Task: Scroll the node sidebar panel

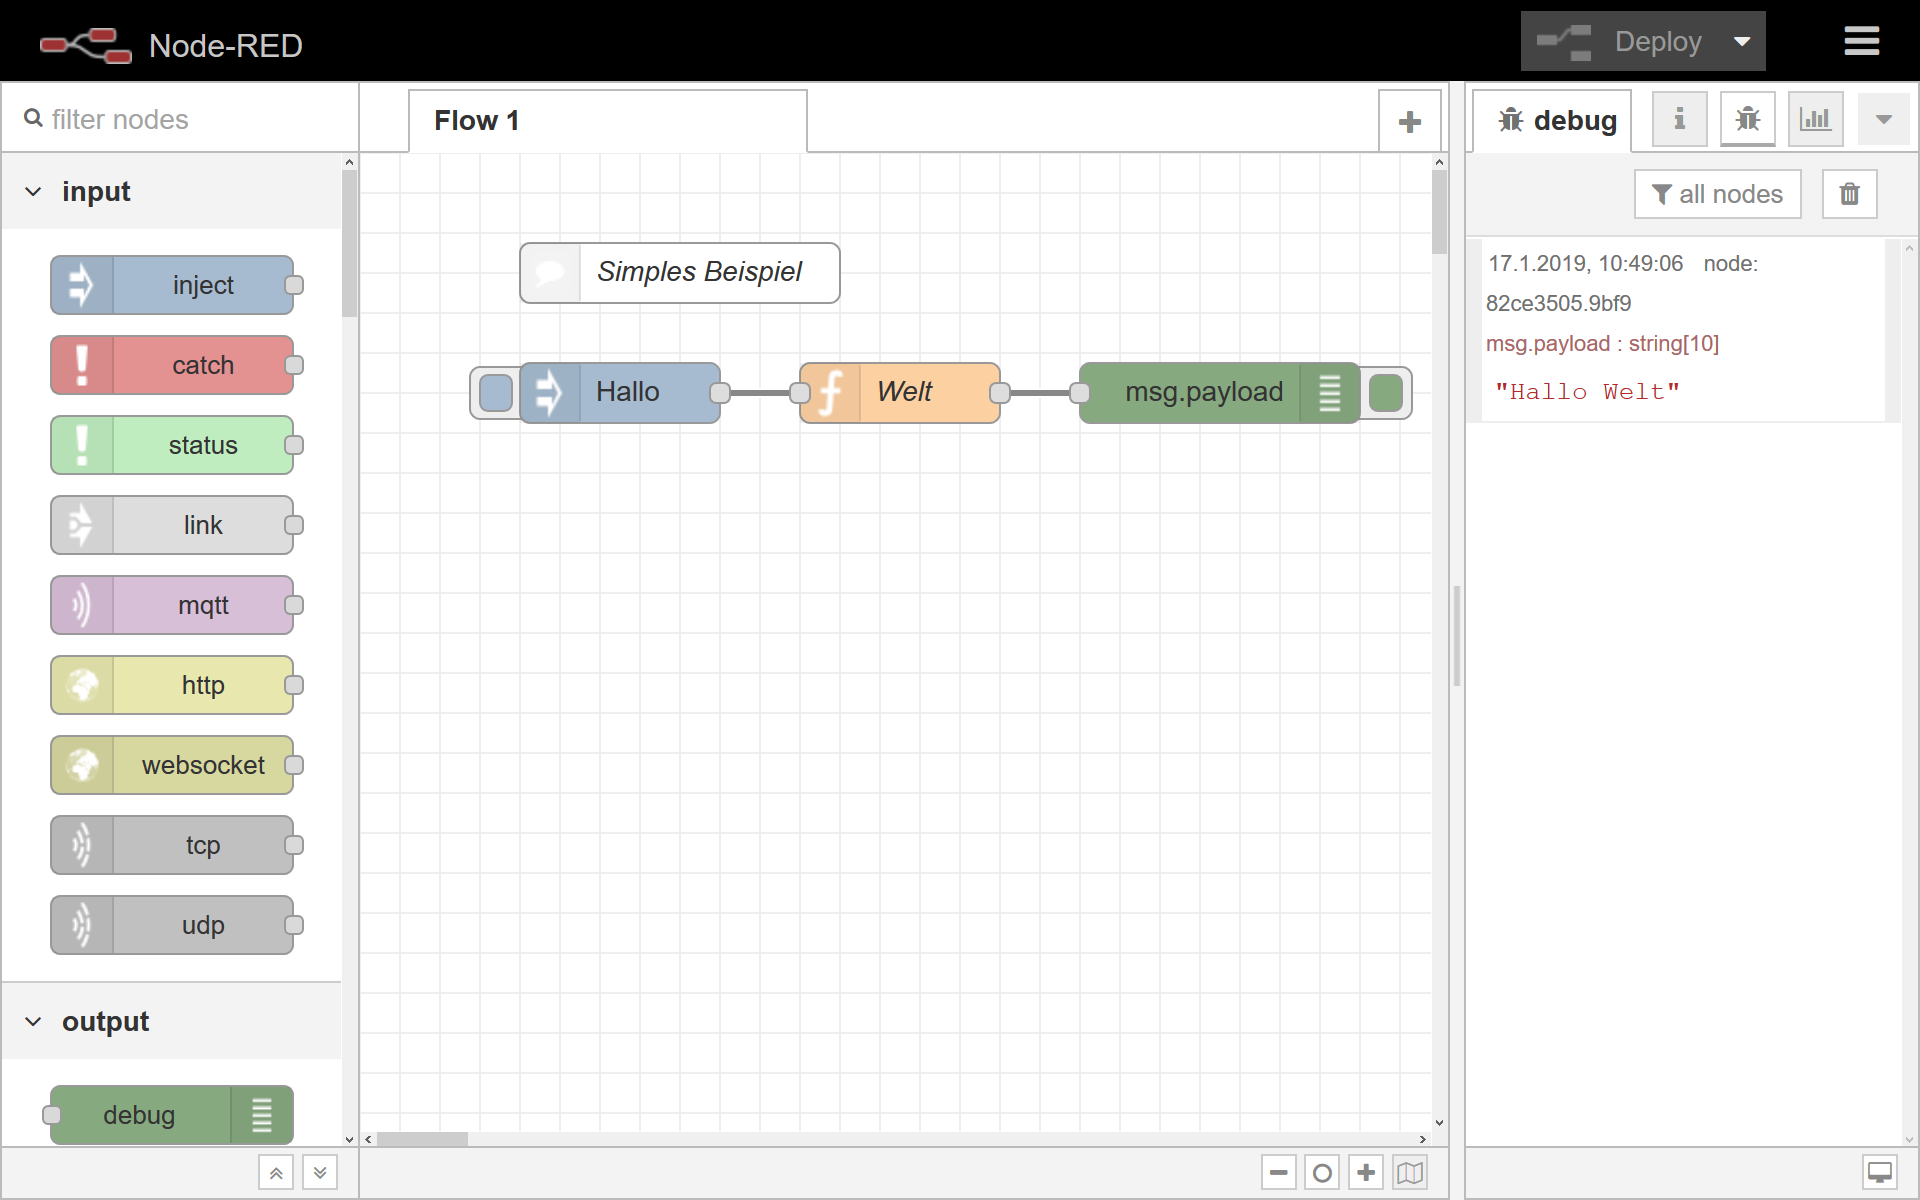Action: [x=319, y=1171]
